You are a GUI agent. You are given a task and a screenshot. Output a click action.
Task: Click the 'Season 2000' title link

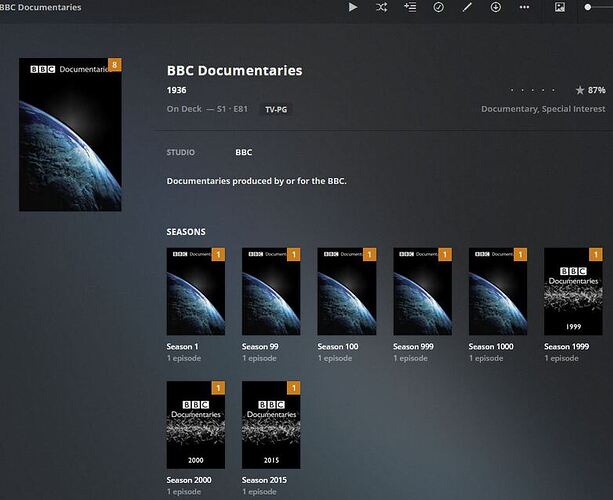click(189, 480)
